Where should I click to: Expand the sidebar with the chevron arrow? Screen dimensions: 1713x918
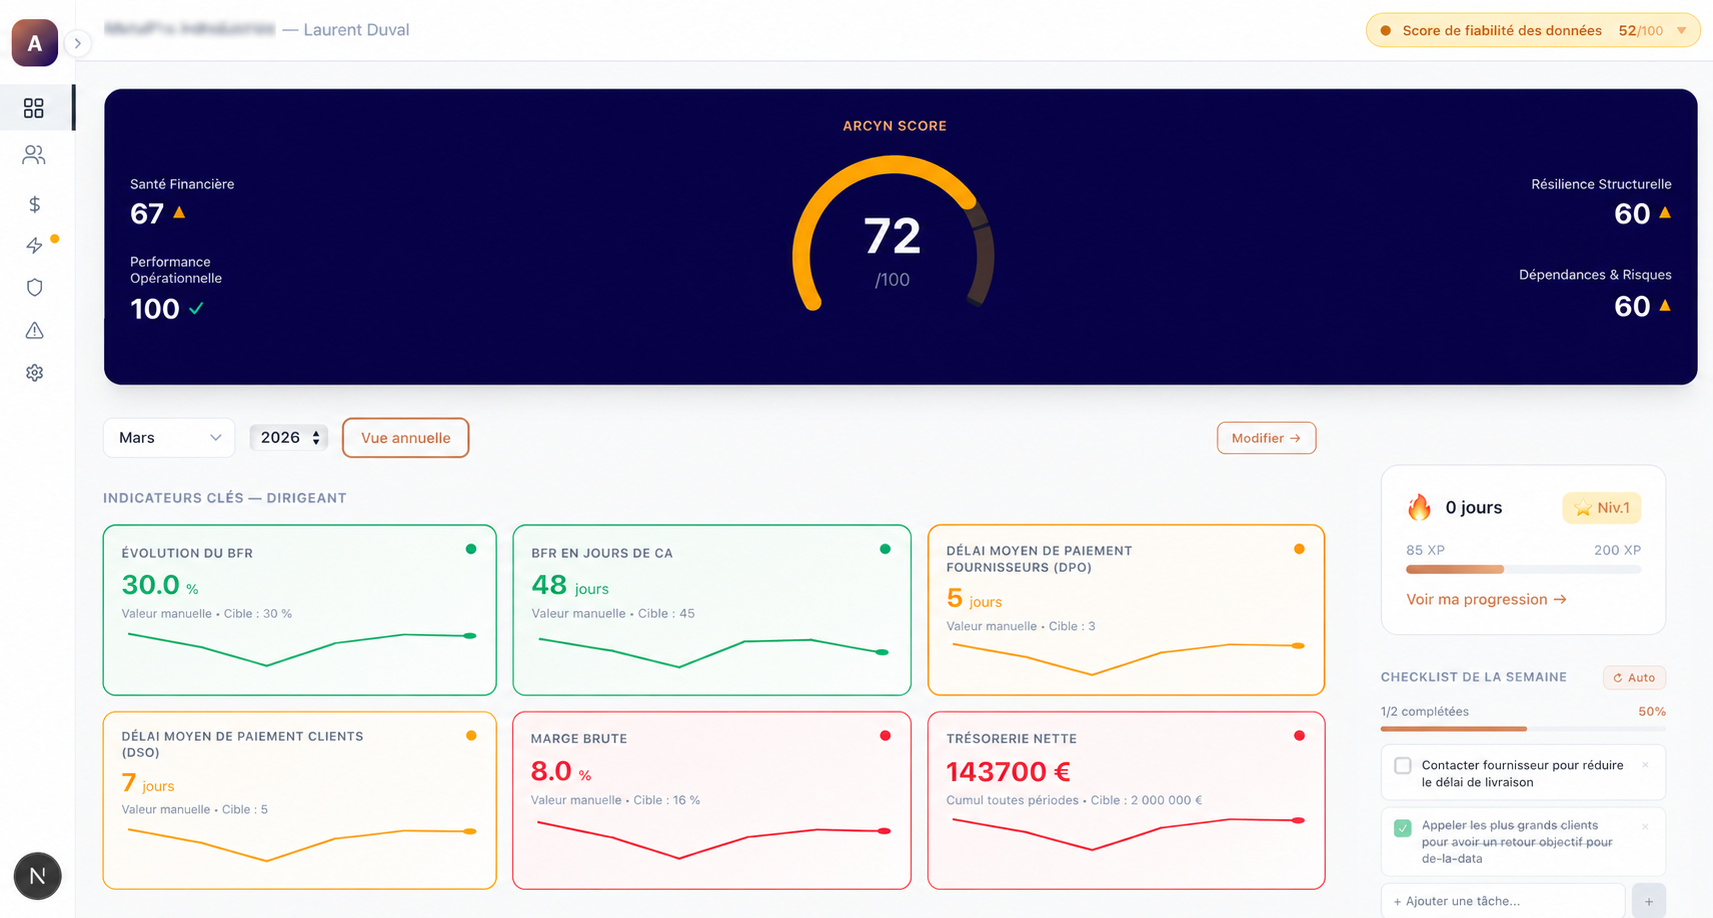78,43
